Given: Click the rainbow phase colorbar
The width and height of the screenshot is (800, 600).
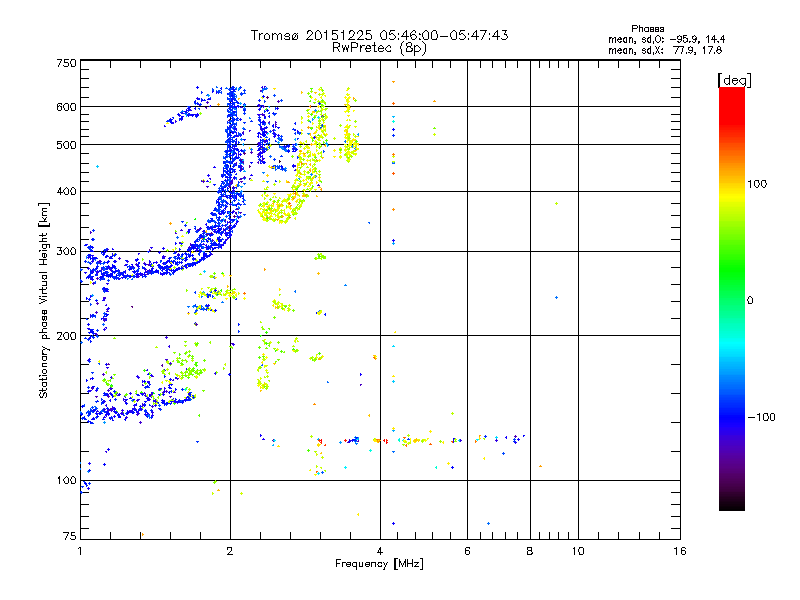Looking at the screenshot, I should 732,298.
